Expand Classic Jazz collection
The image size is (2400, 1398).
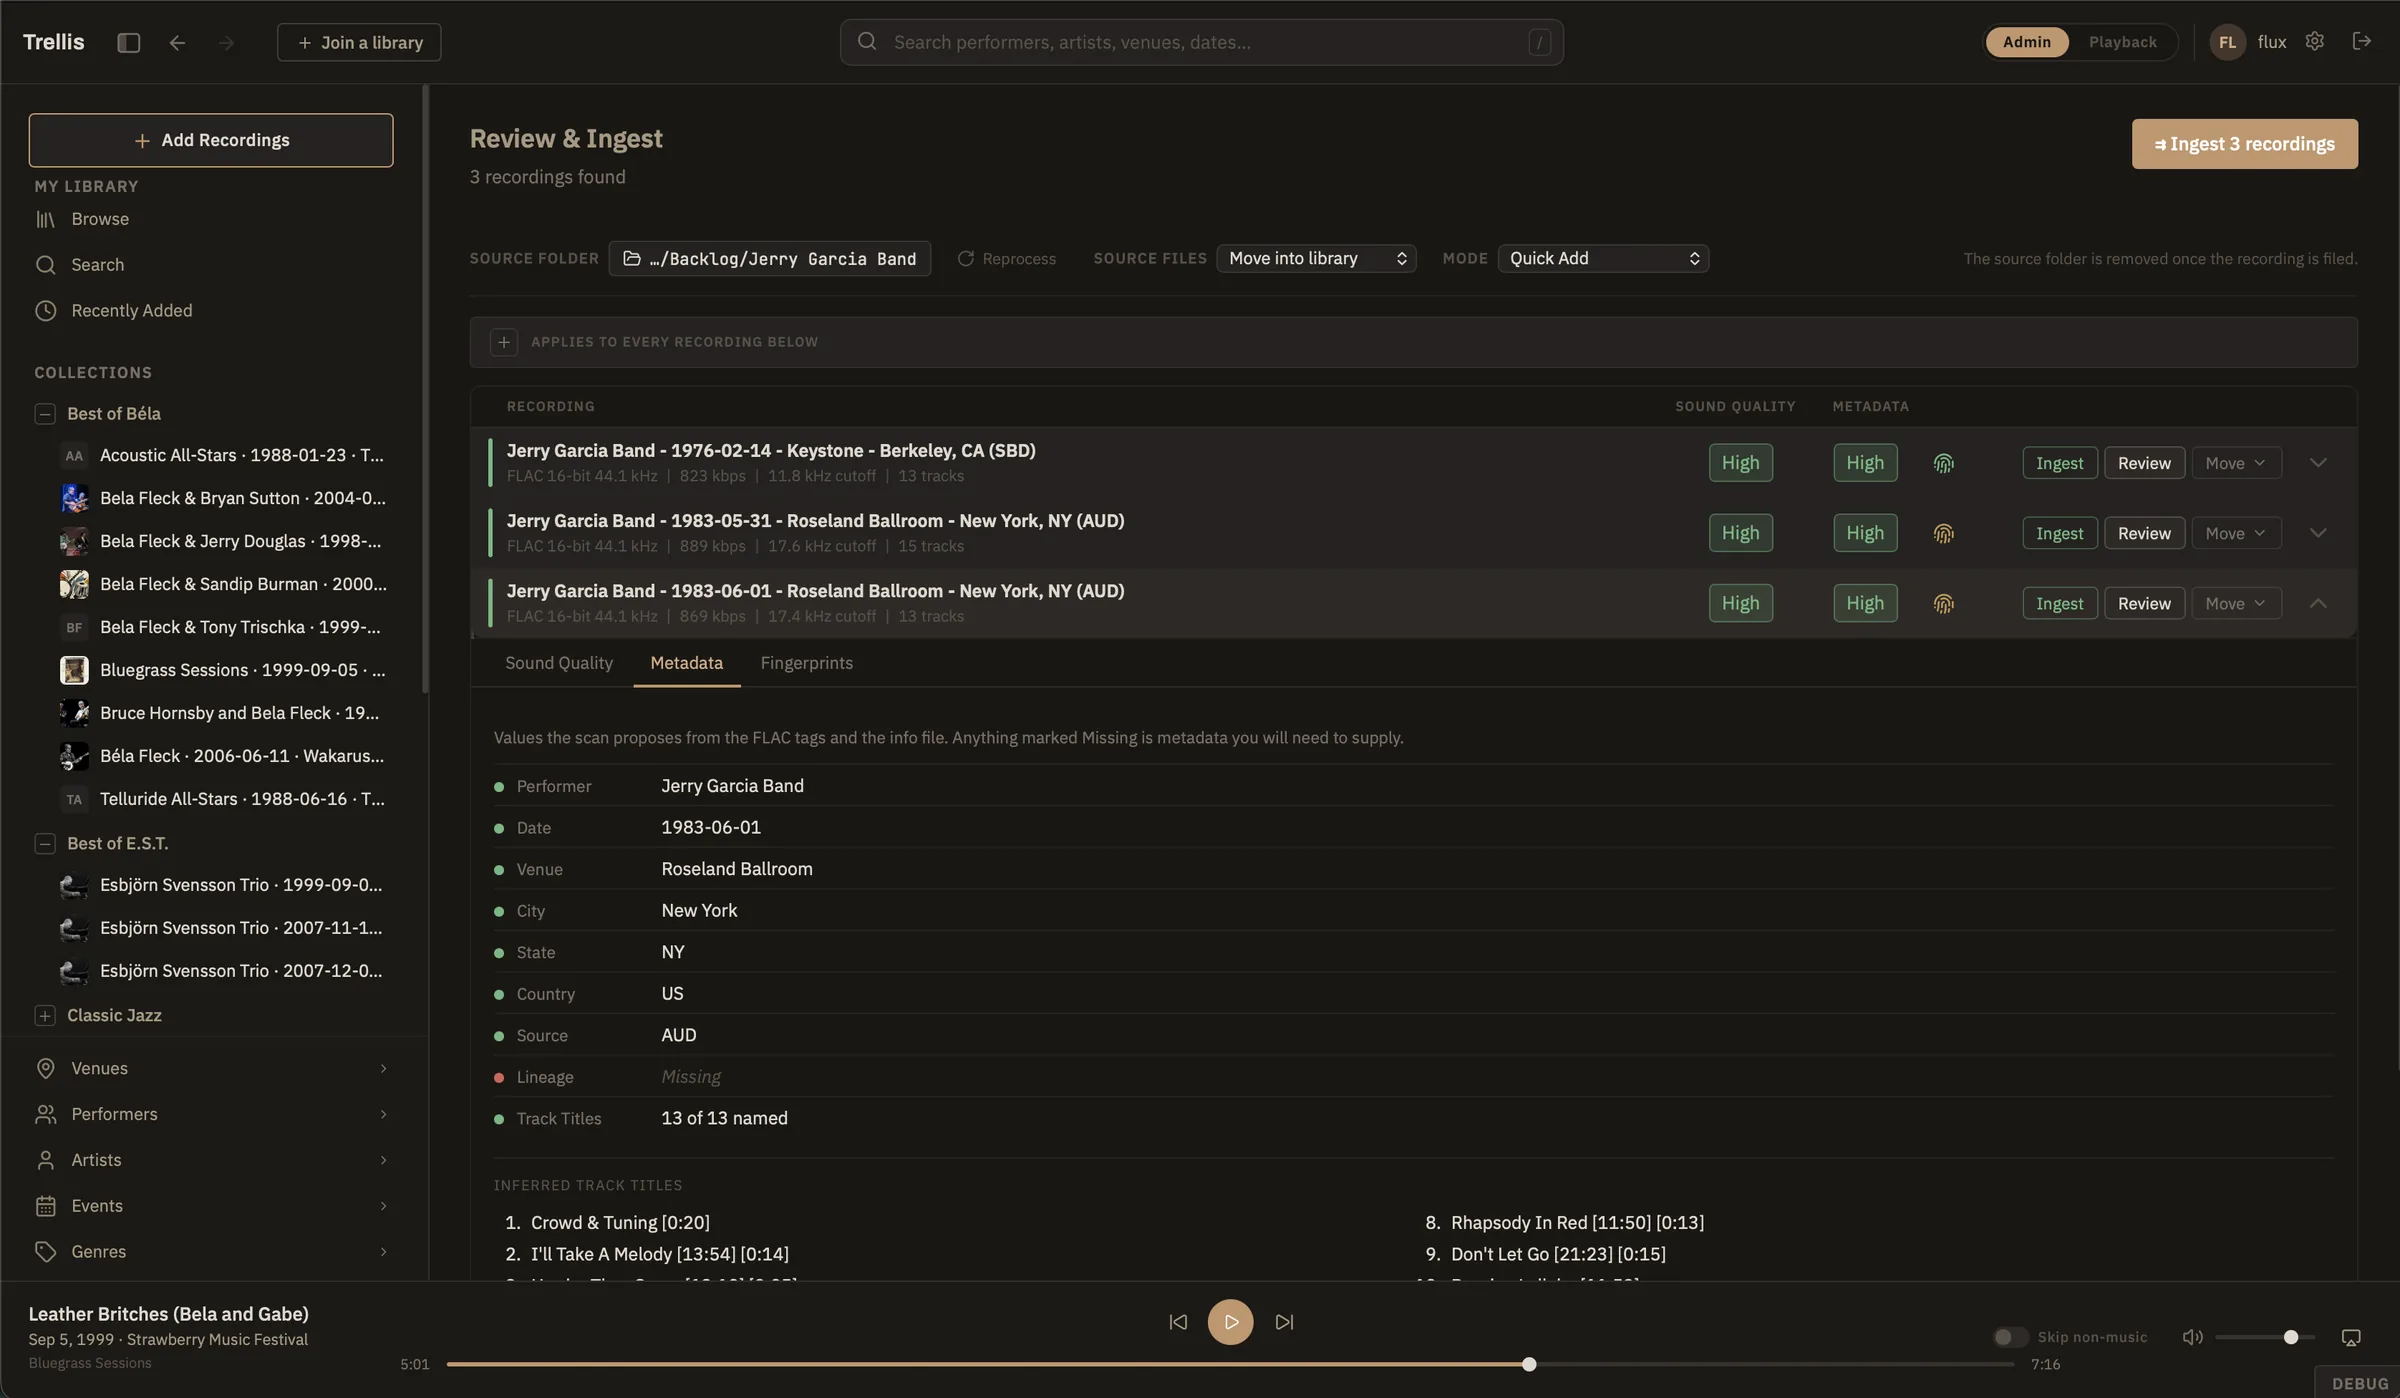tap(44, 1016)
